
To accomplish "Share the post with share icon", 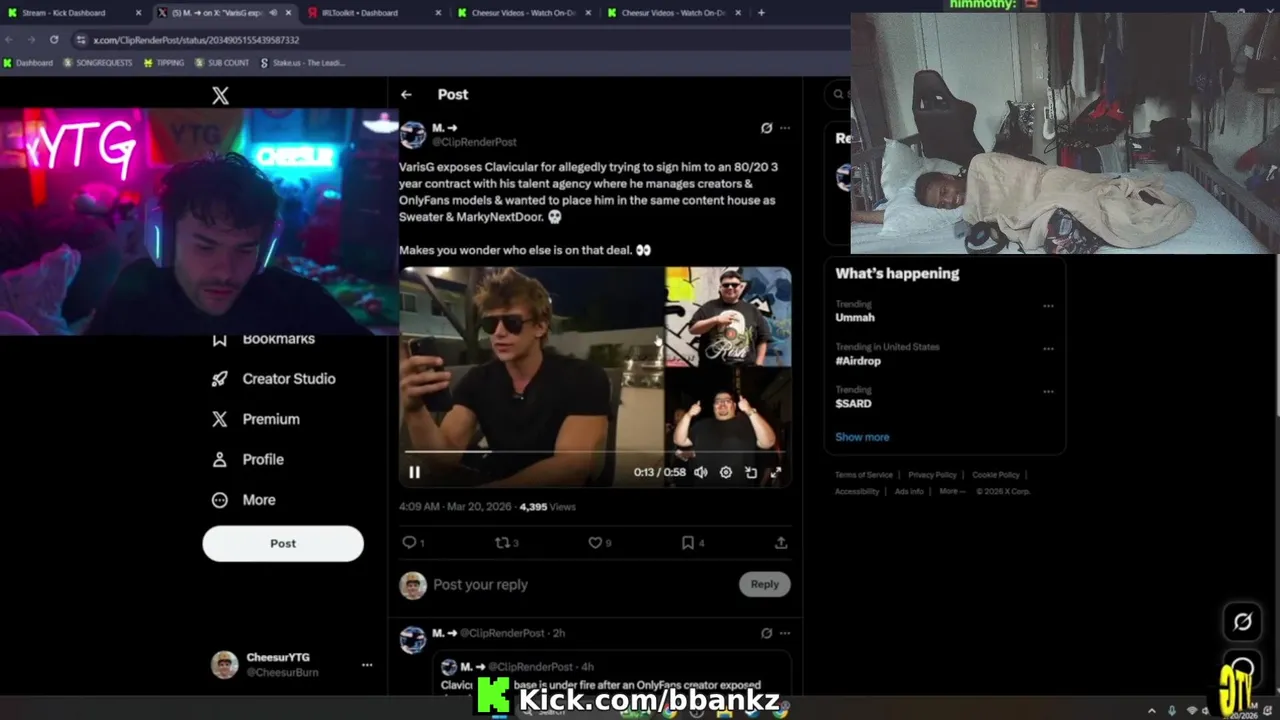I will tap(781, 542).
